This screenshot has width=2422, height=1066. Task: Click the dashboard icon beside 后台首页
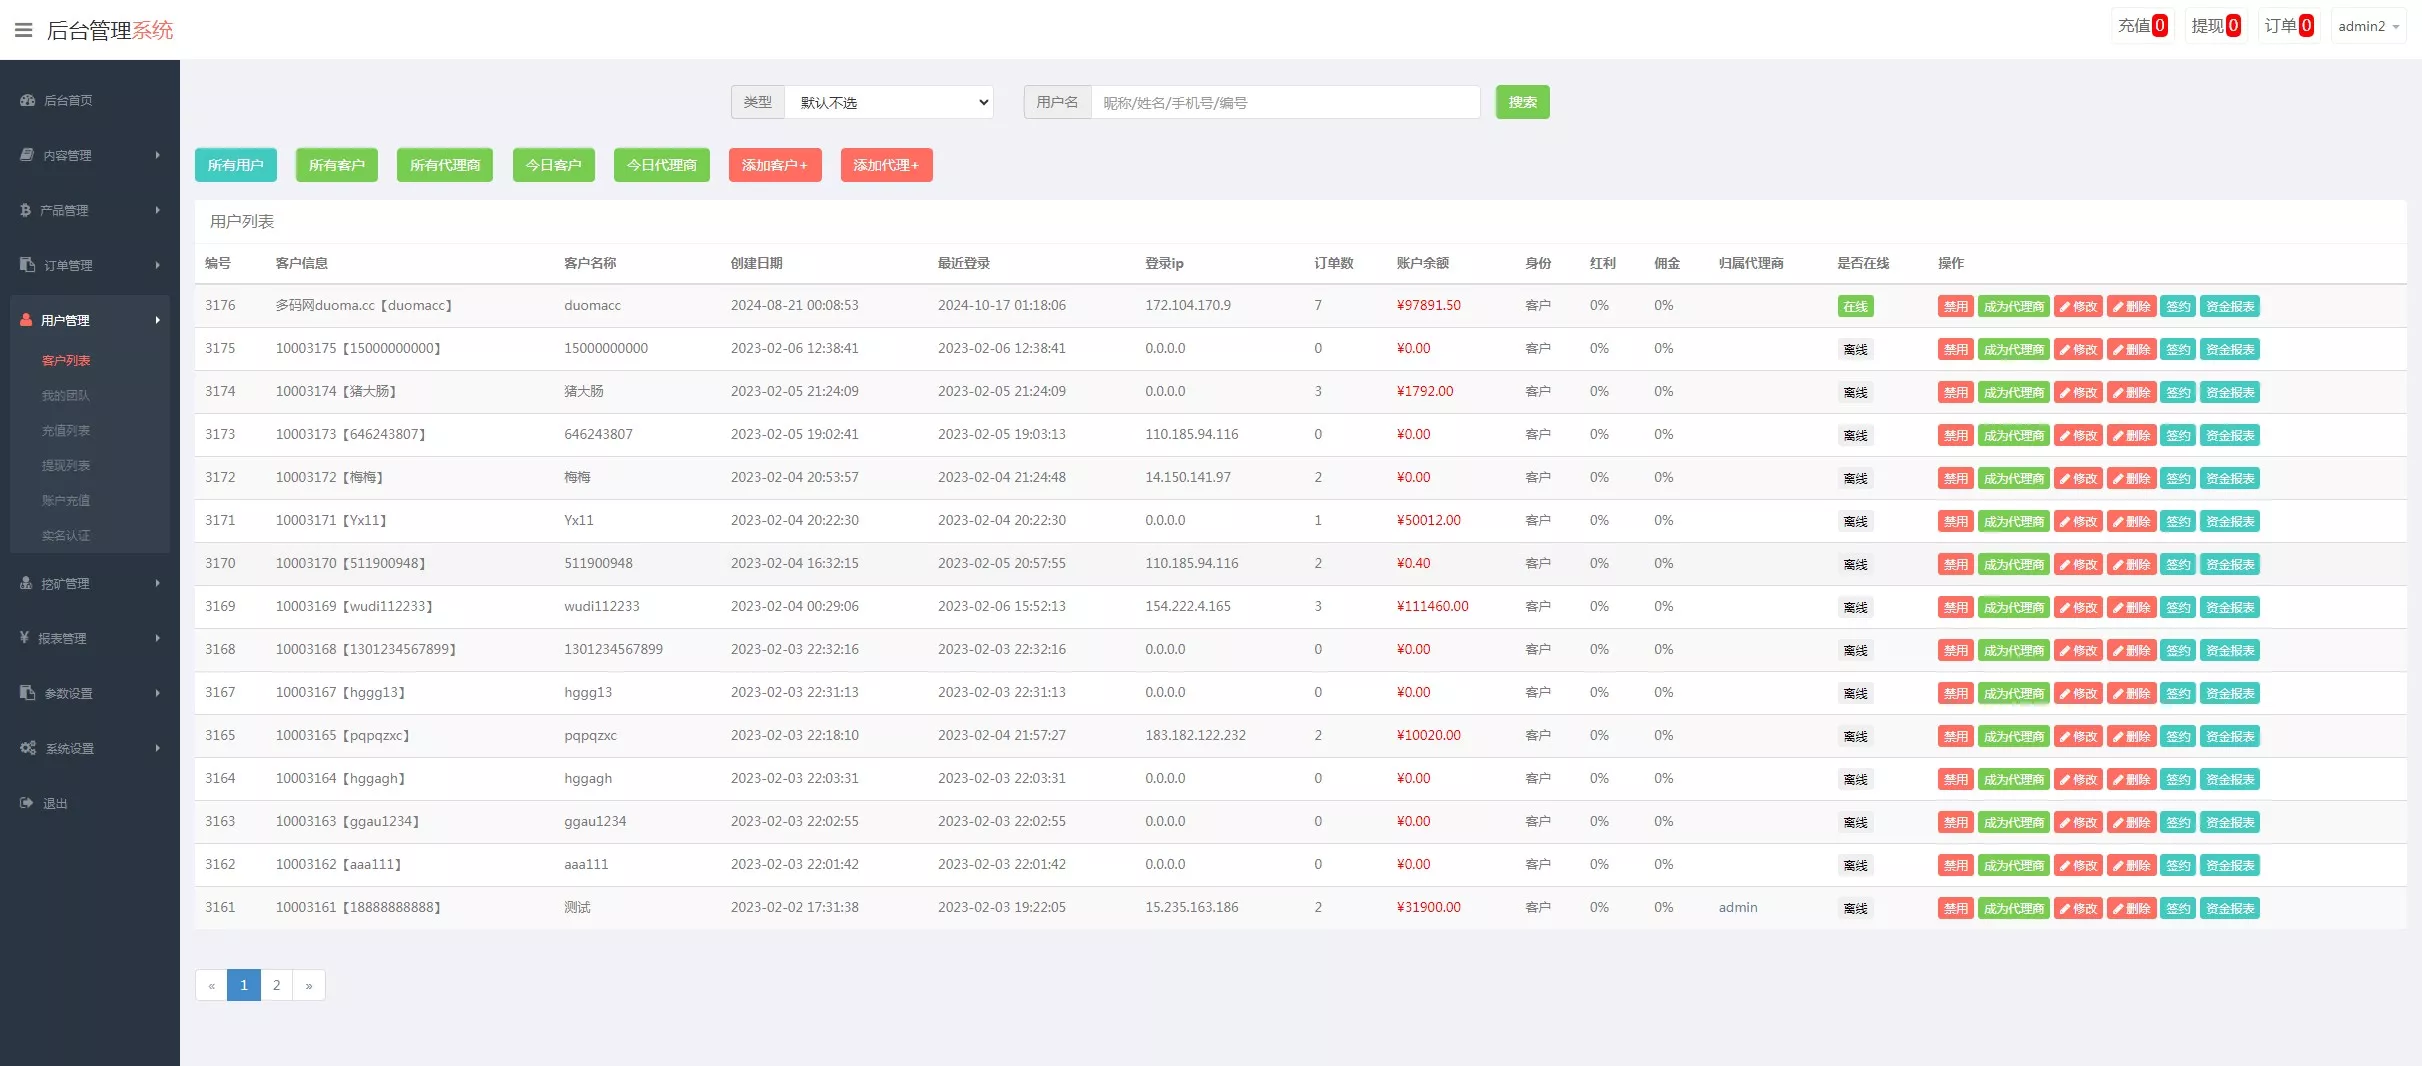point(27,100)
